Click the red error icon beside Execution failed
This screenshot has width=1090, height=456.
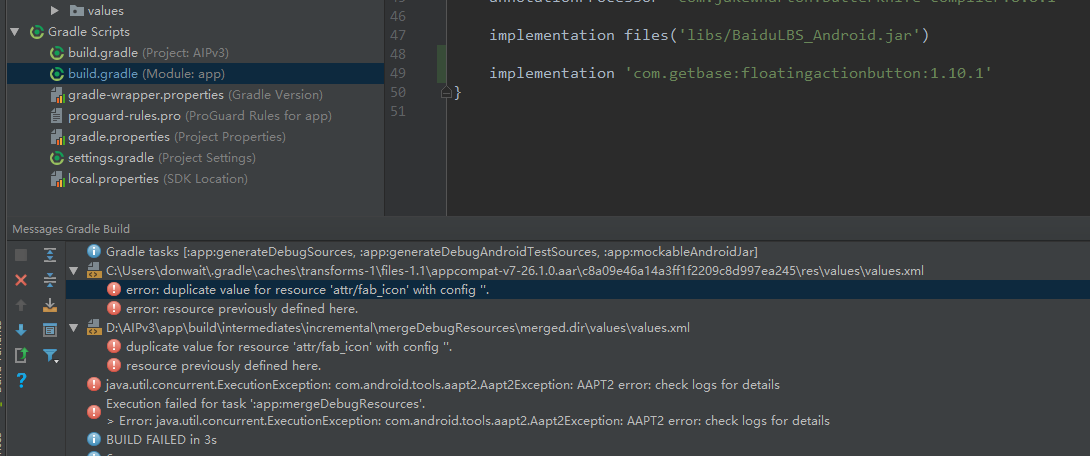click(94, 412)
